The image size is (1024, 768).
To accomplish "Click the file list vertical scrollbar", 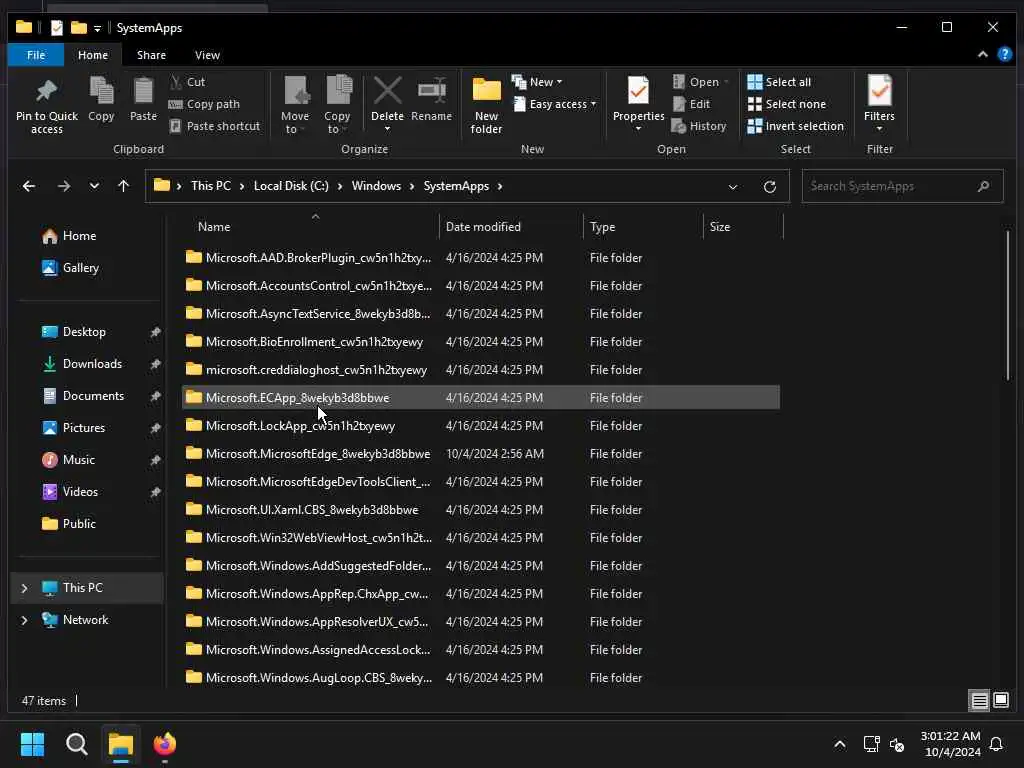I will click(x=1008, y=303).
